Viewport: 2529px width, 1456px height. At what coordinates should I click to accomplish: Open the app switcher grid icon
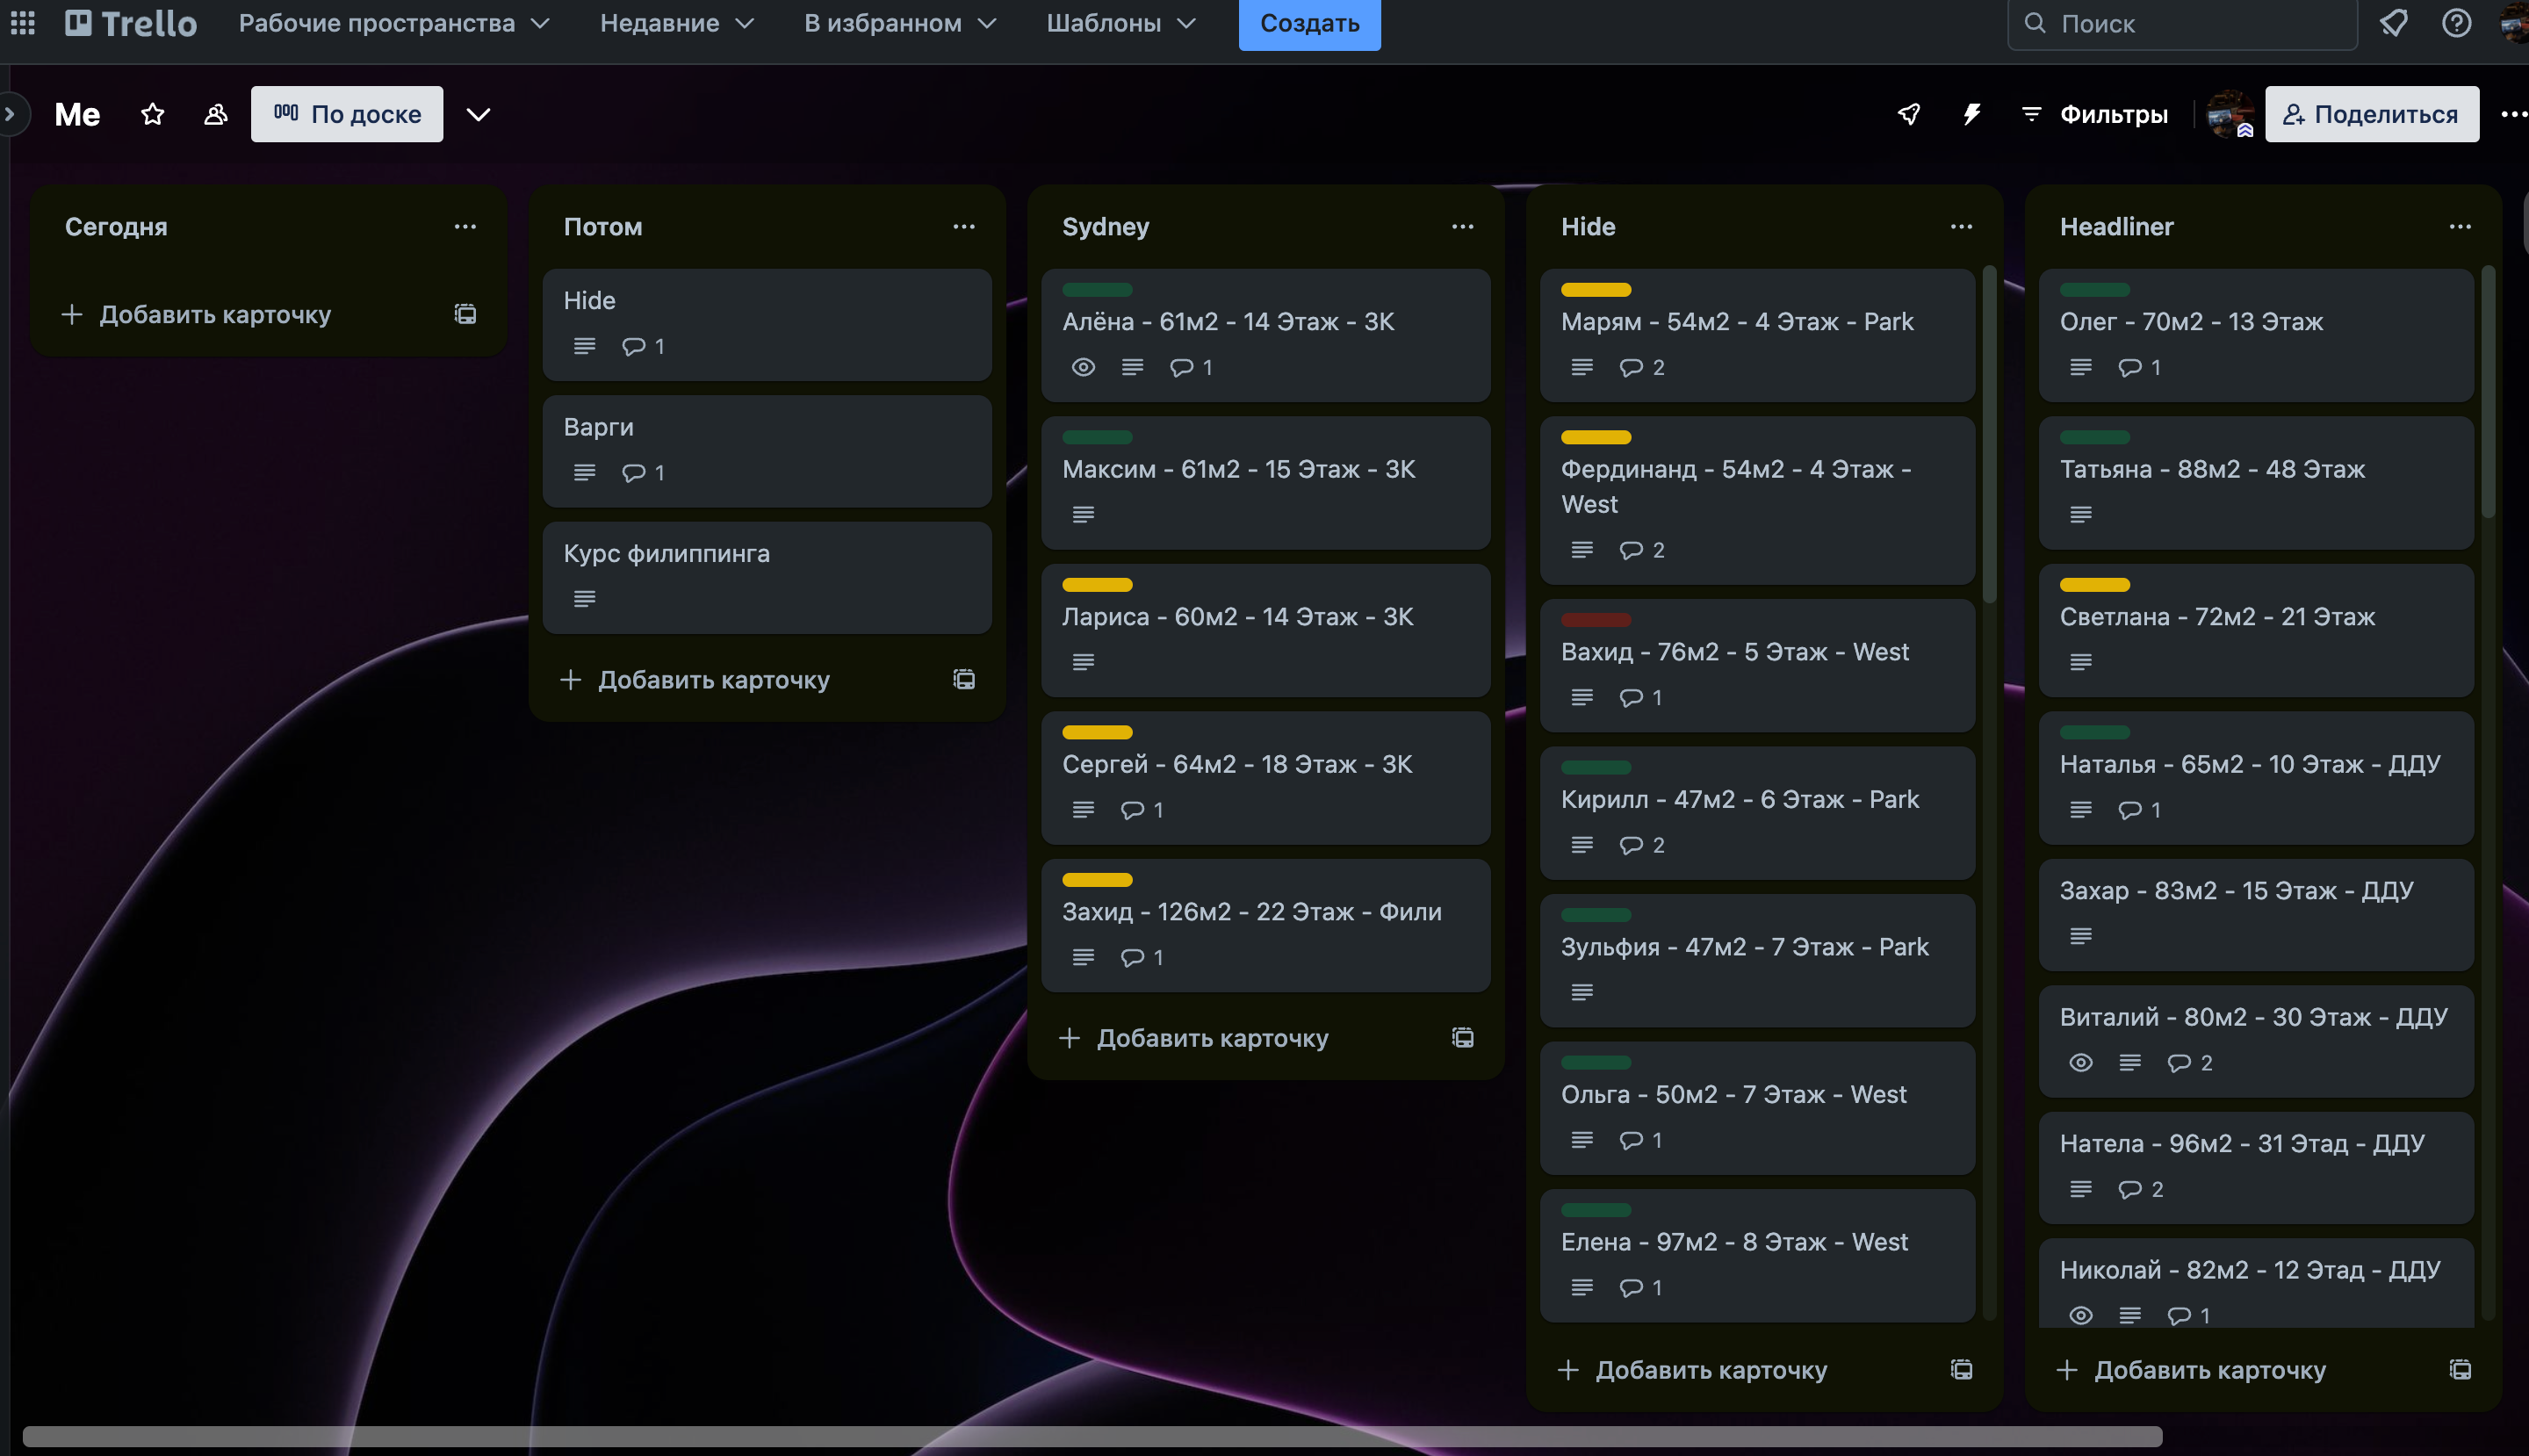pyautogui.click(x=22, y=22)
